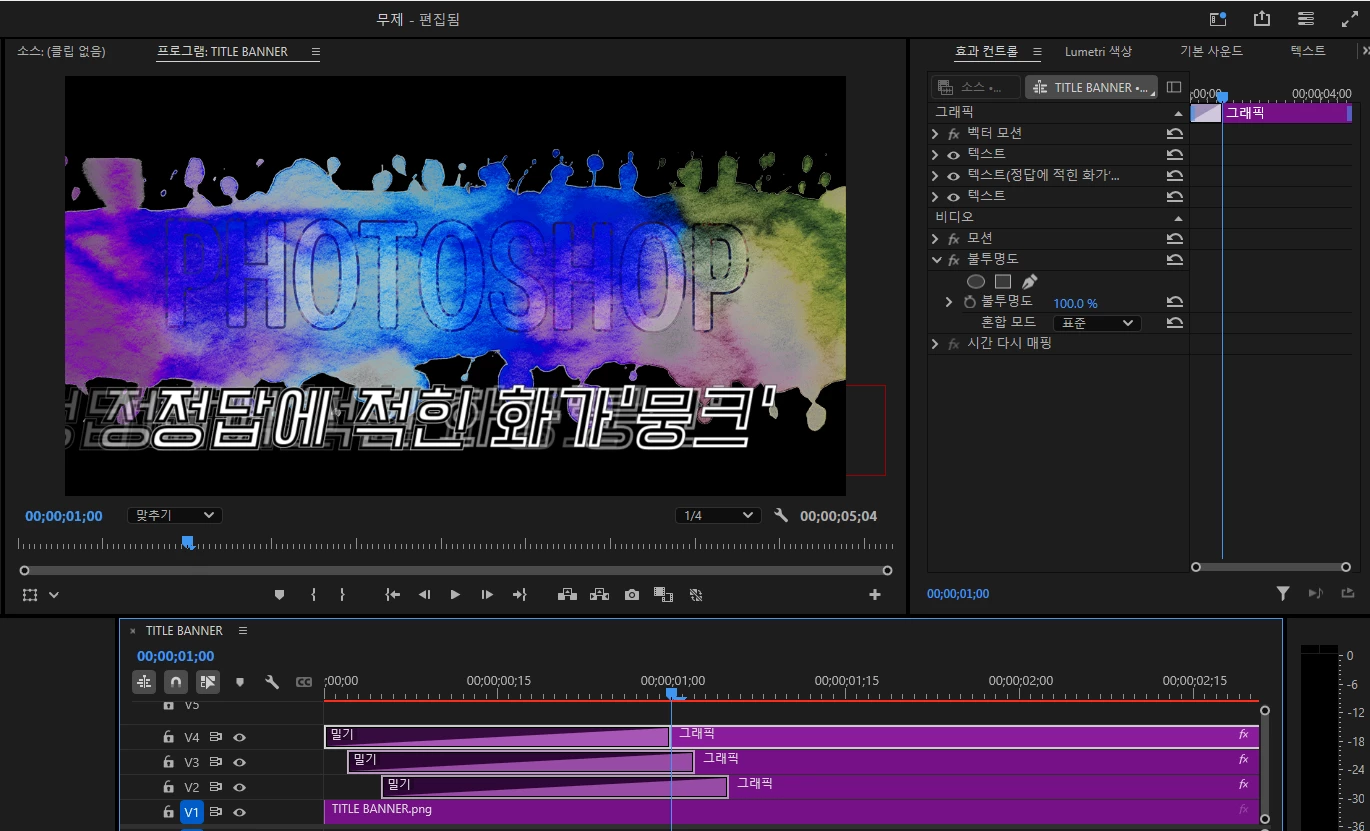Toggle linked selection in timeline
This screenshot has height=831, width=1370.
pos(208,682)
